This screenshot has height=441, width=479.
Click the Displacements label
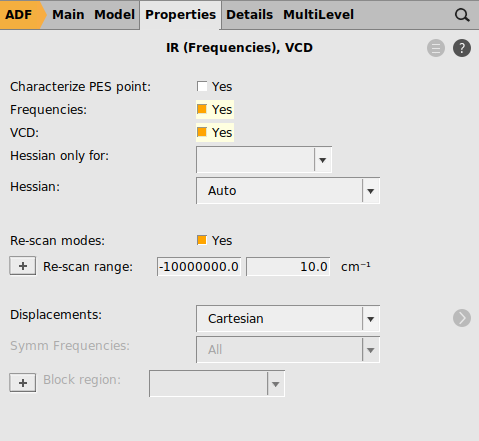tap(56, 315)
